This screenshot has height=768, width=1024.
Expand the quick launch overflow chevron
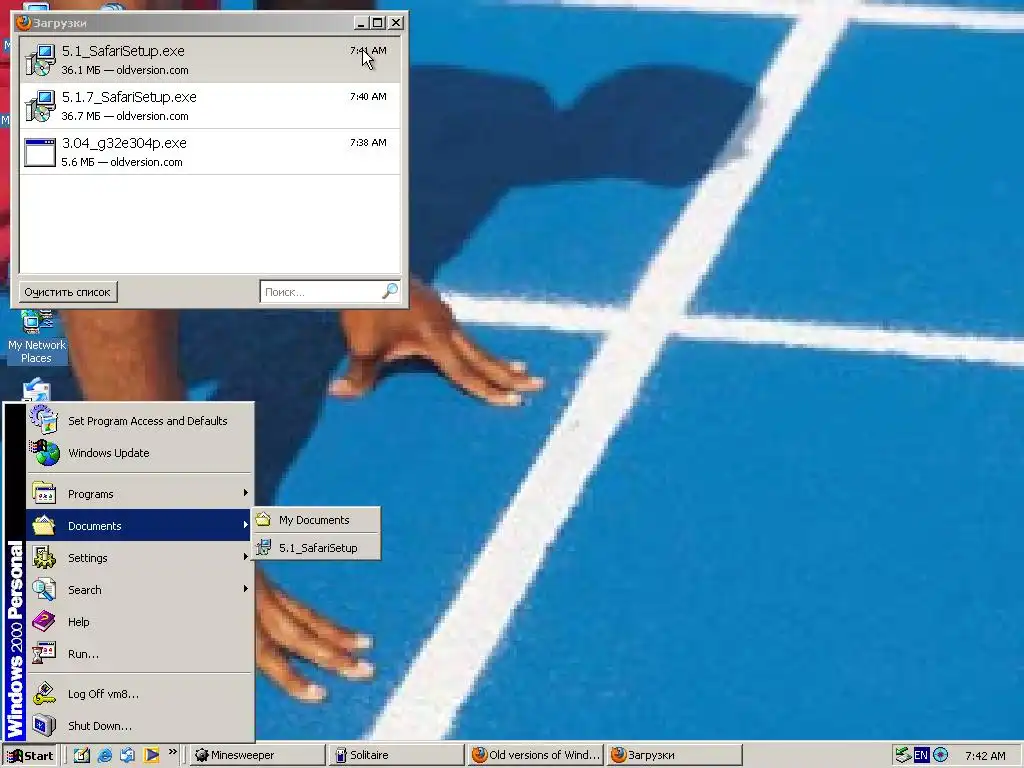pos(172,752)
